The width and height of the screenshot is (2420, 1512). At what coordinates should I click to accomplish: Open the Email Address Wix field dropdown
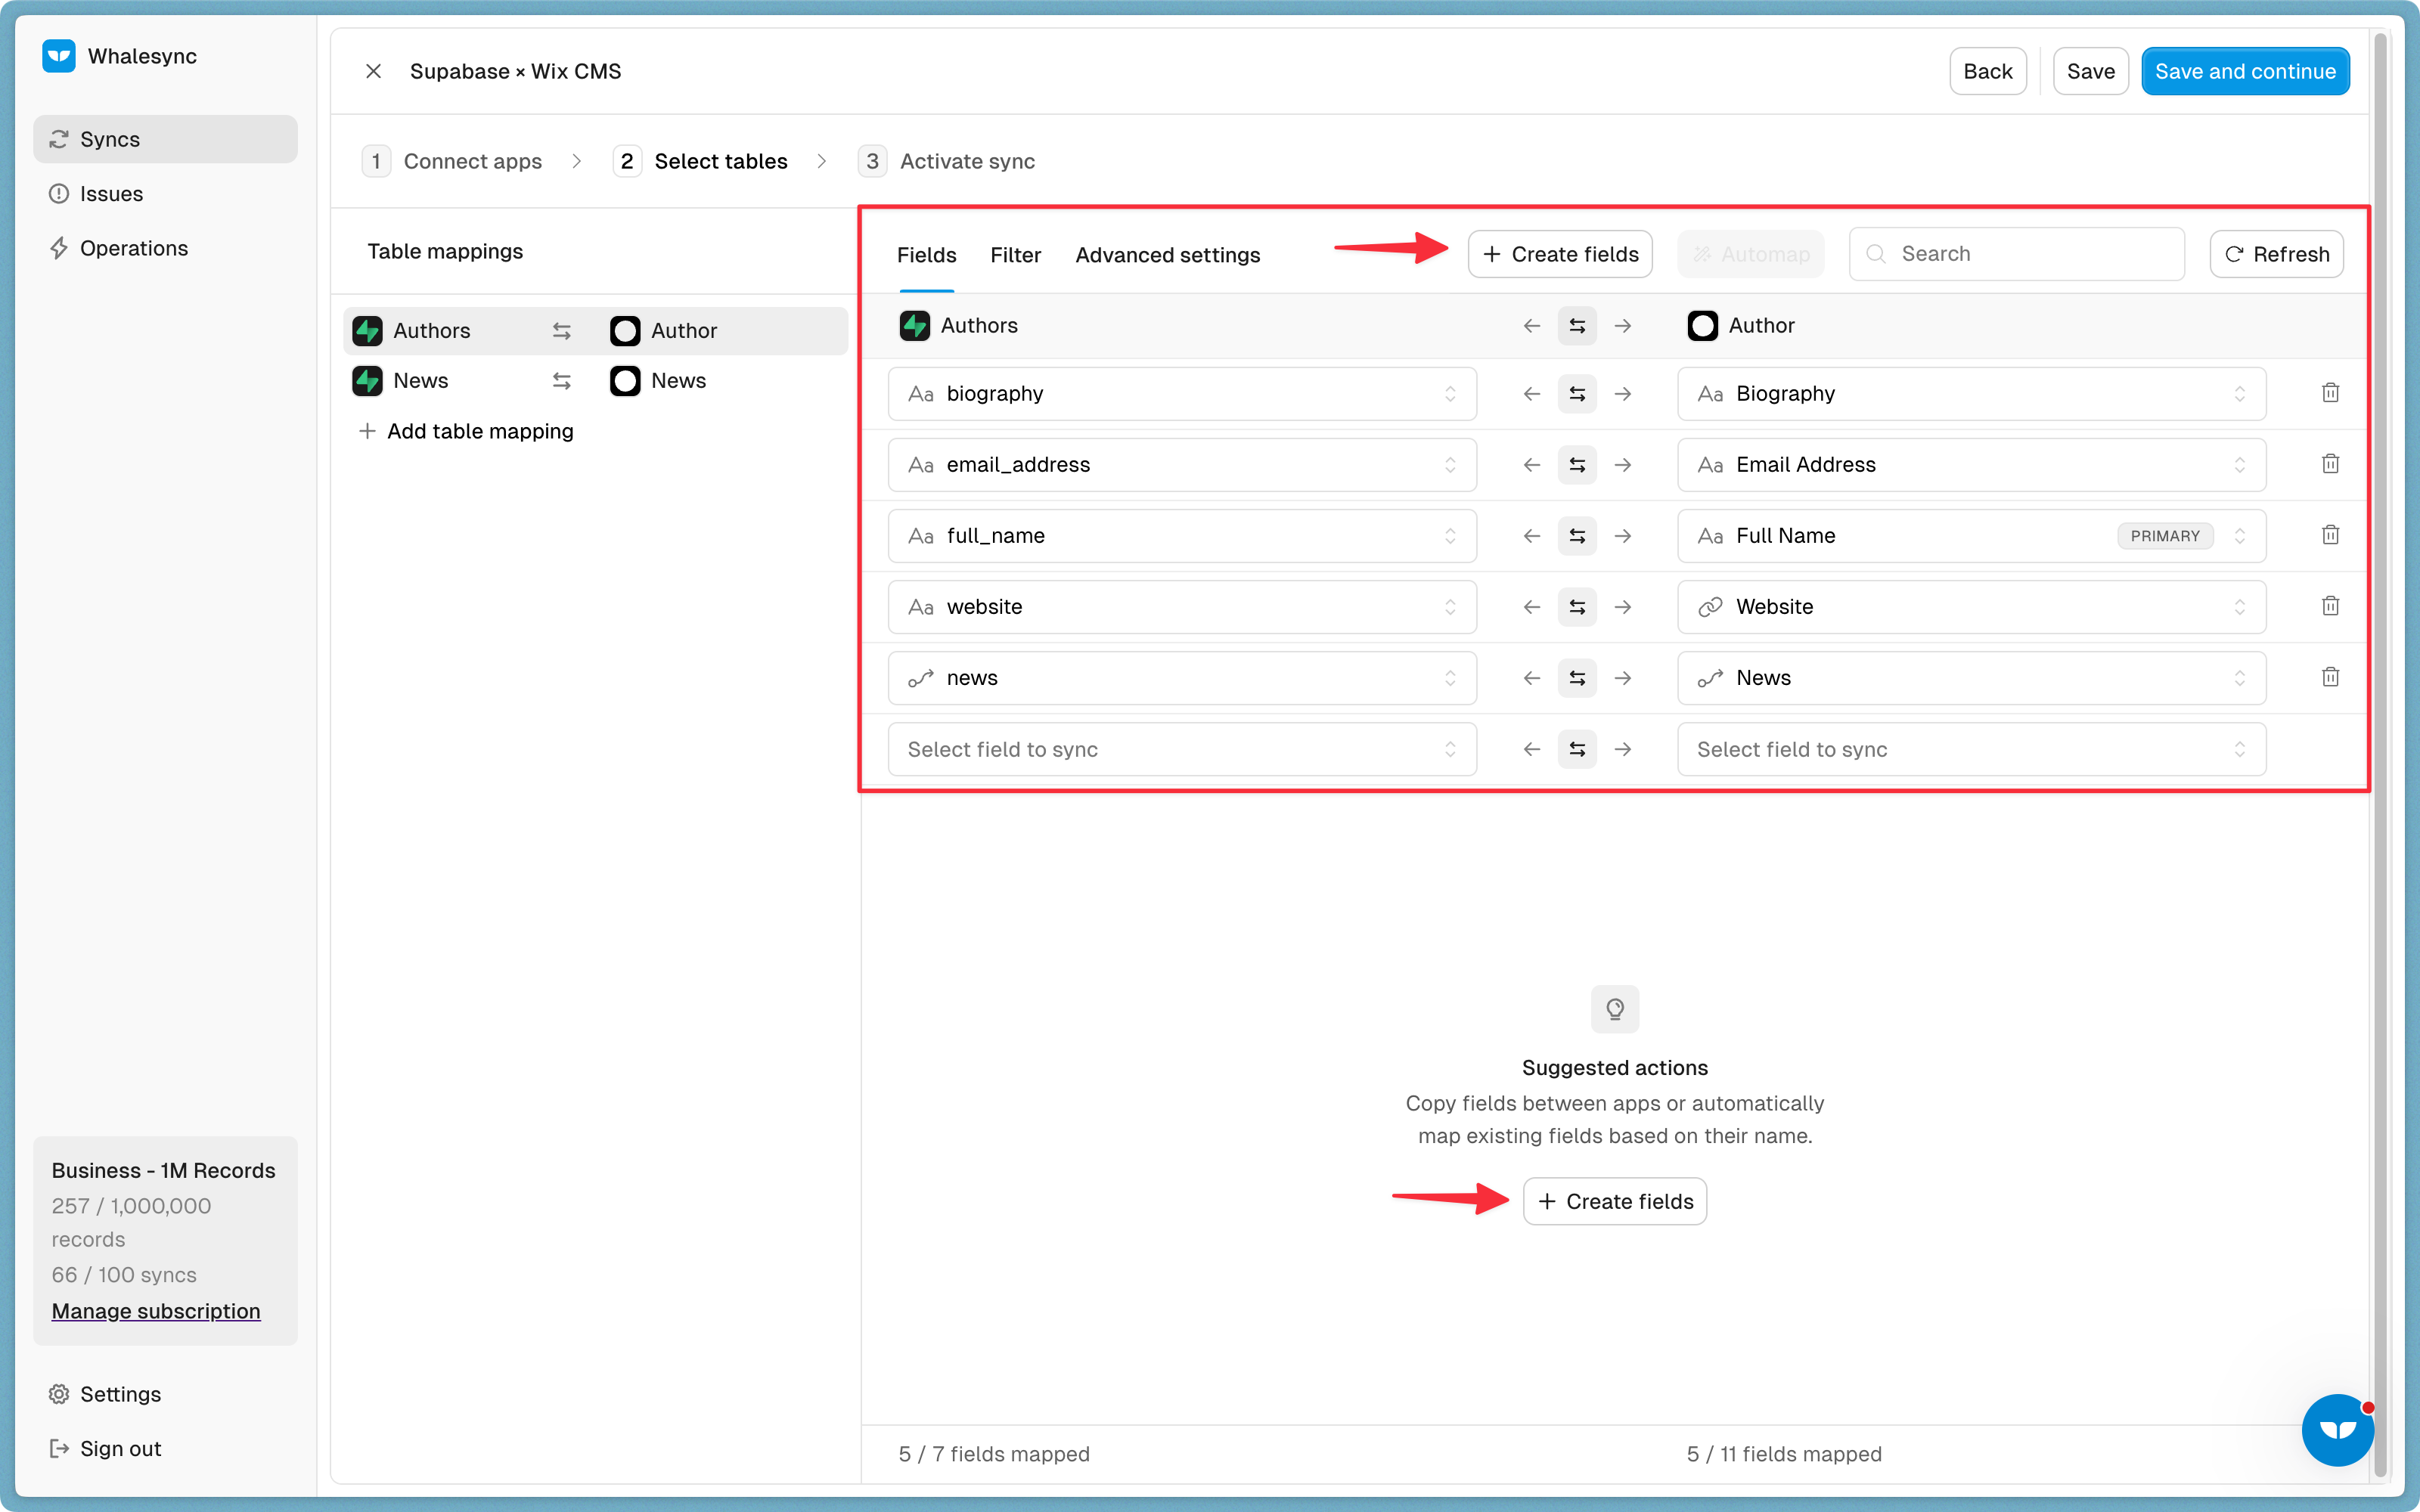tap(1971, 465)
